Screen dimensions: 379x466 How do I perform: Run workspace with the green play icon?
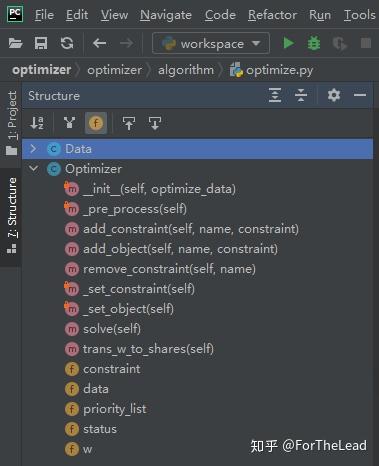tap(288, 43)
